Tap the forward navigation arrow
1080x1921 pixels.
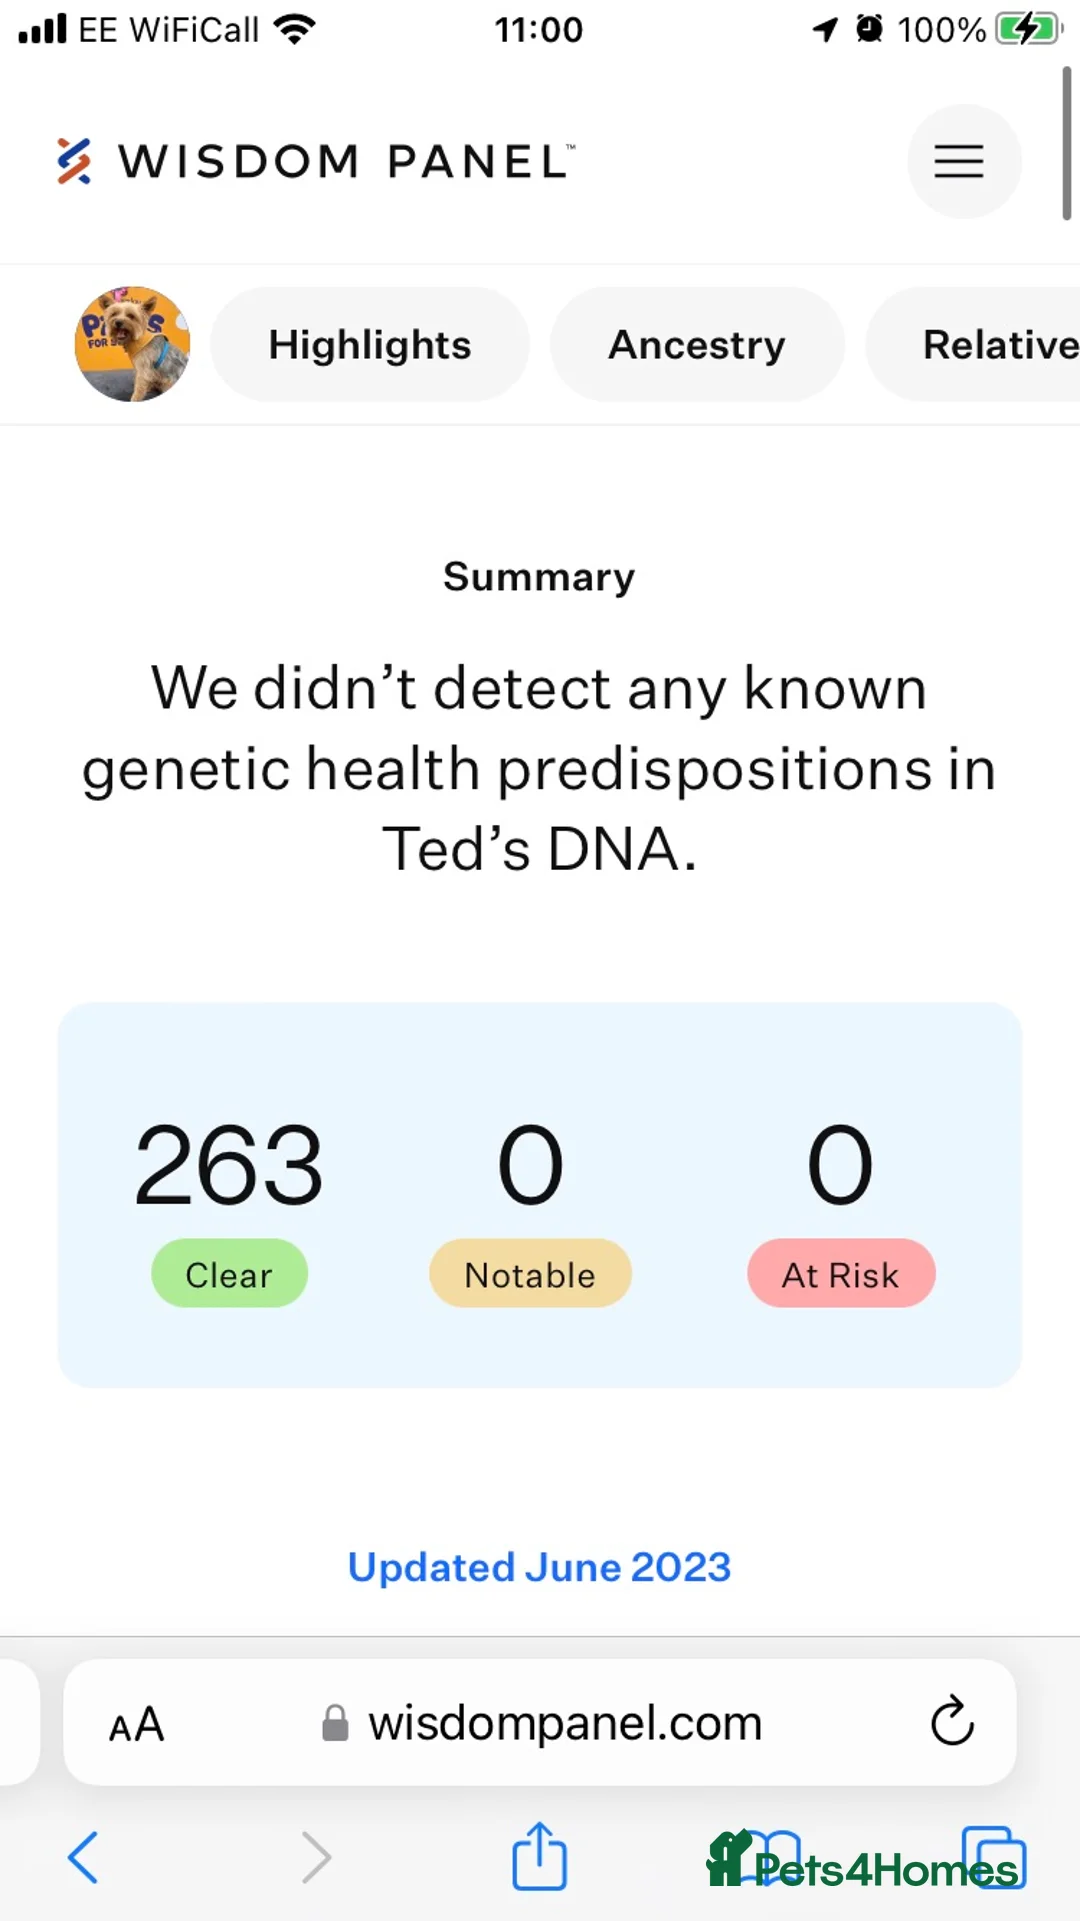coord(316,1857)
